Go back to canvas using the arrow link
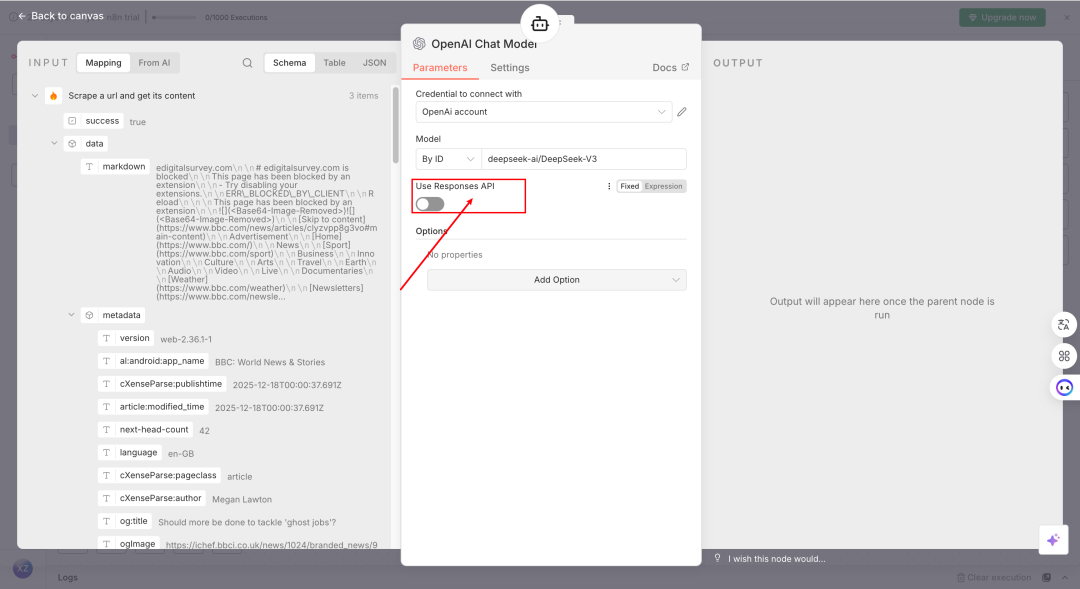The image size is (1080, 589). pyautogui.click(x=61, y=16)
